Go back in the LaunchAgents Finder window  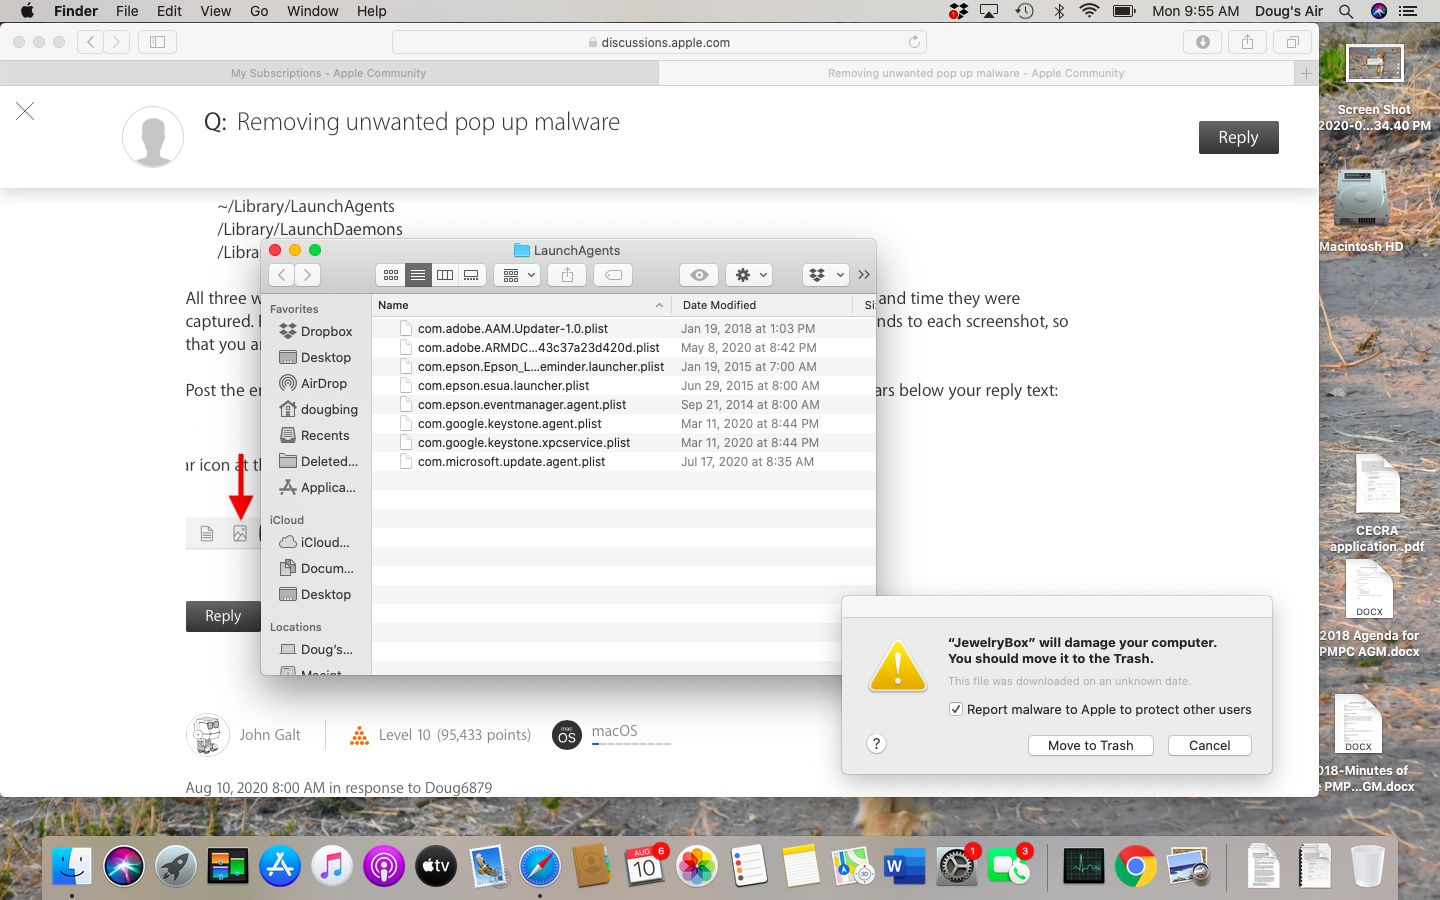click(x=282, y=275)
